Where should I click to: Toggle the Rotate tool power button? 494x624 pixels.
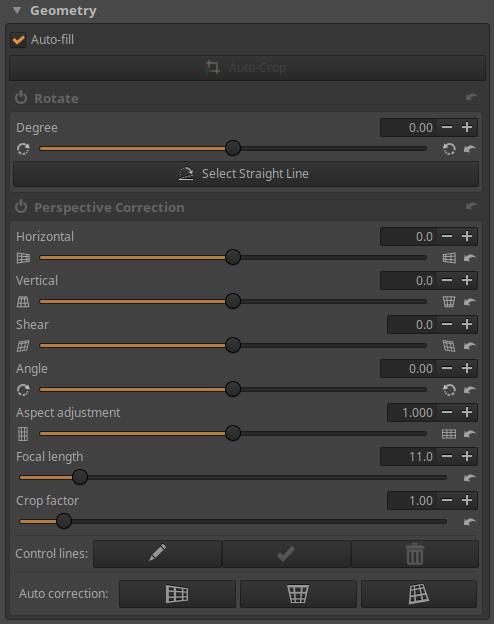point(21,98)
